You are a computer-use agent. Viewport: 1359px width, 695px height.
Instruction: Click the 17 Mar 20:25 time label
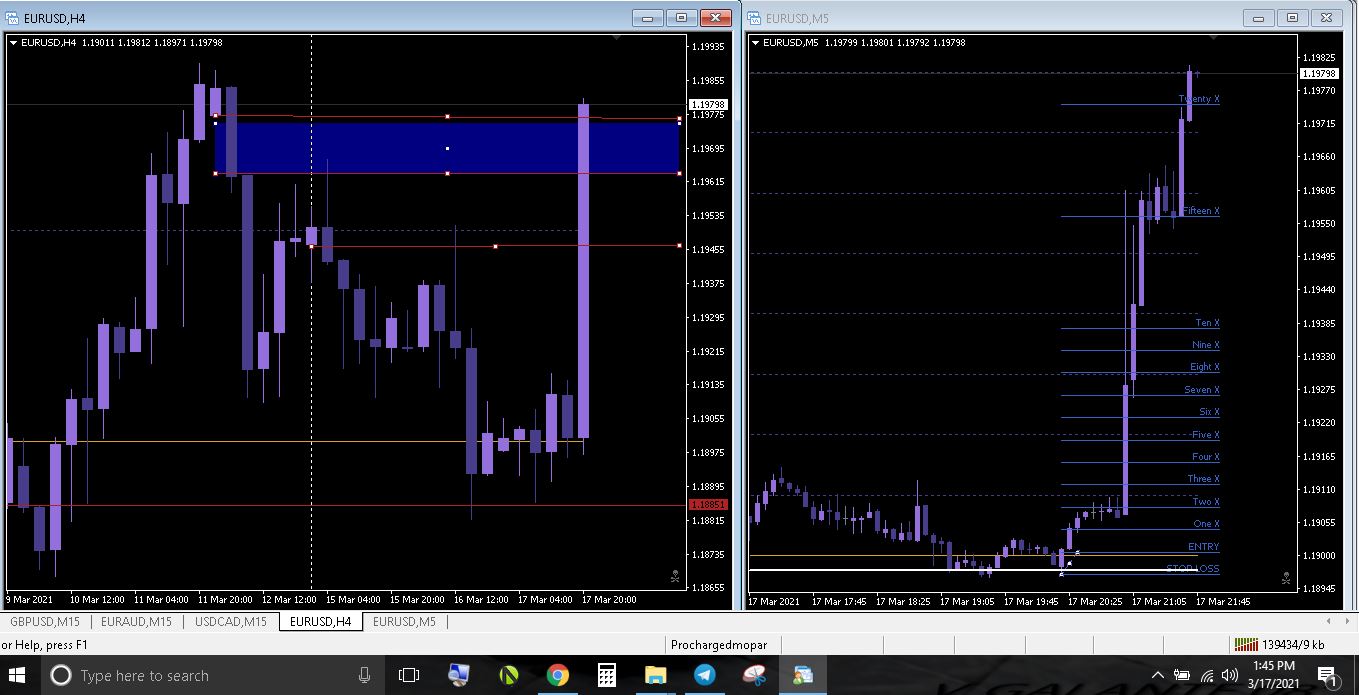[1095, 601]
